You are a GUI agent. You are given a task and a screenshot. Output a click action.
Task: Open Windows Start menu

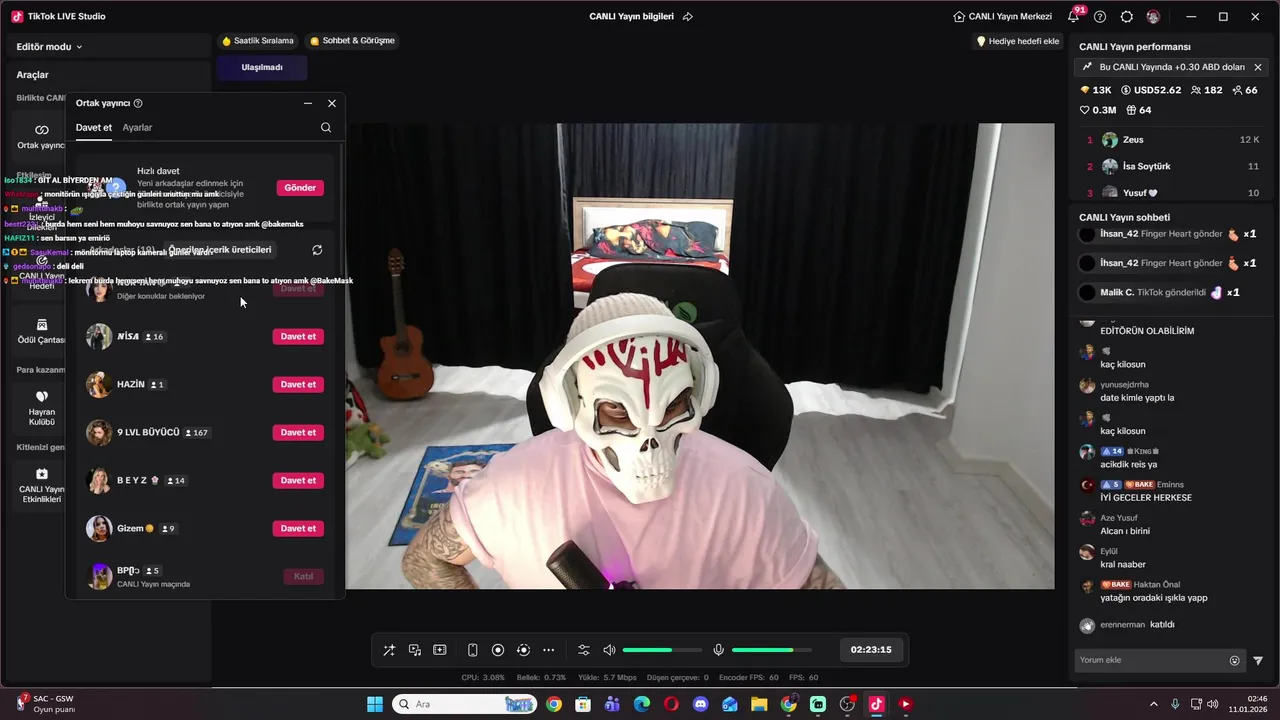[x=375, y=704]
